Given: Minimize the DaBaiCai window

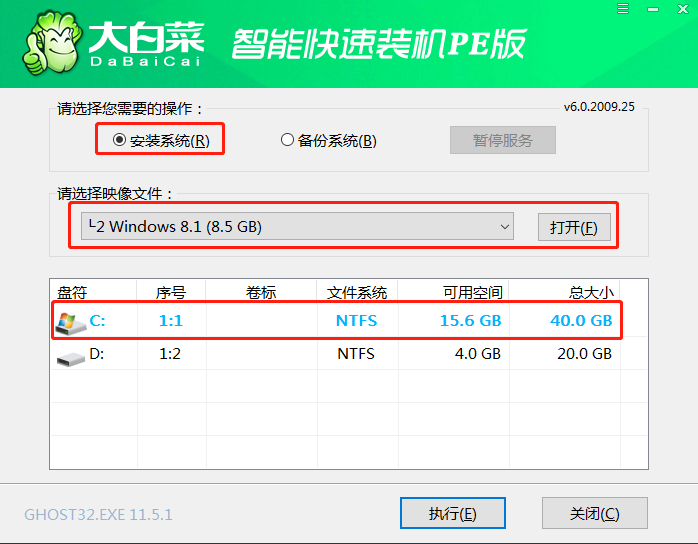Looking at the screenshot, I should click(x=653, y=9).
